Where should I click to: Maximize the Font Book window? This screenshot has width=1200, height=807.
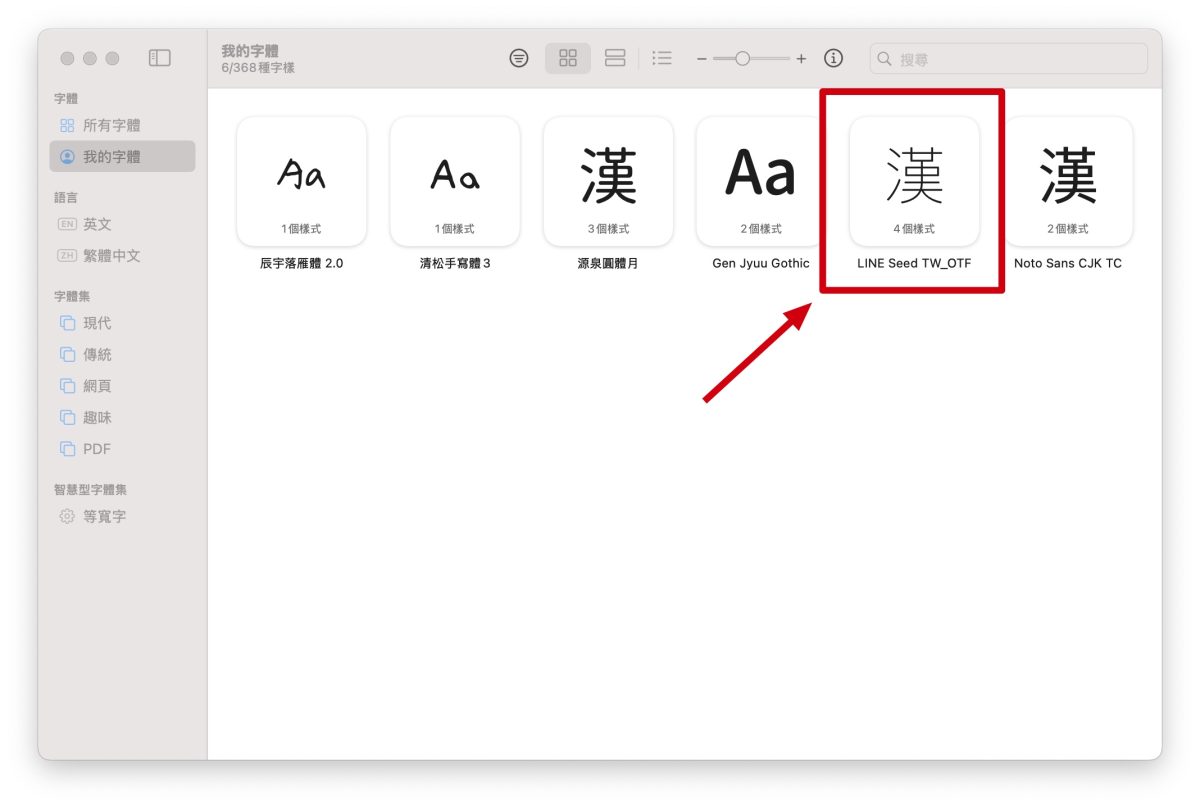click(112, 59)
